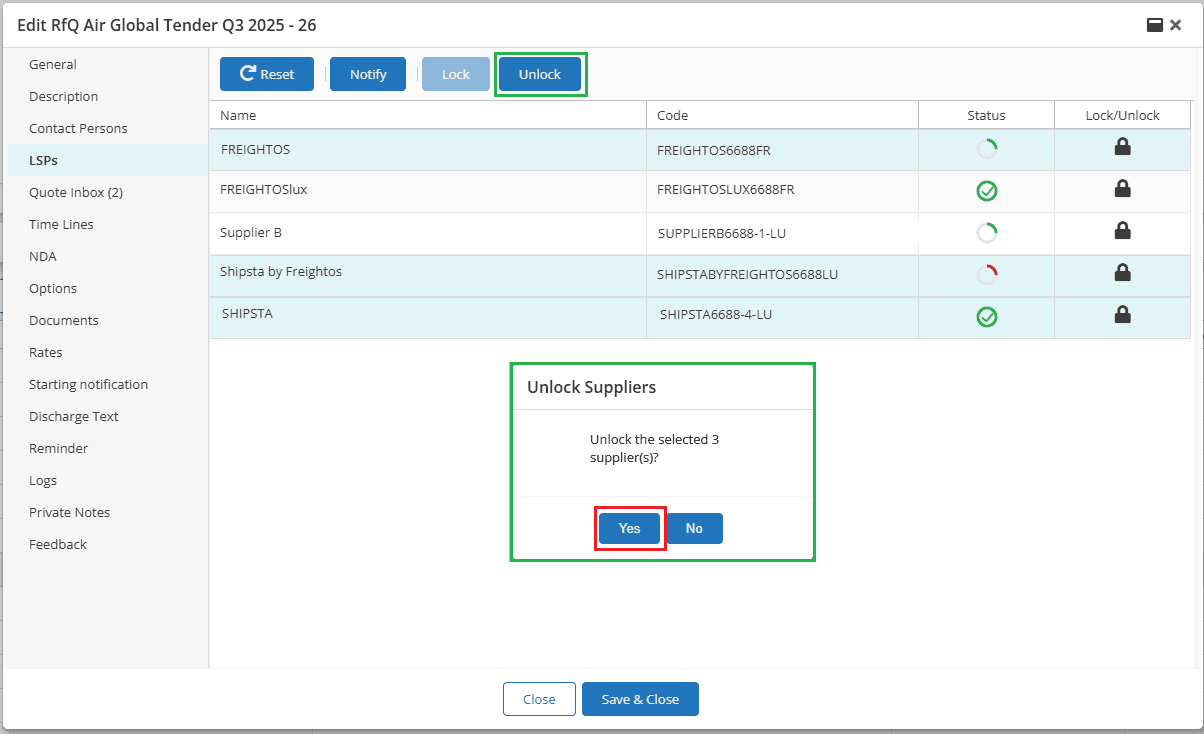
Task: Close the Edit RfQ dialog with X
Action: tap(1176, 25)
